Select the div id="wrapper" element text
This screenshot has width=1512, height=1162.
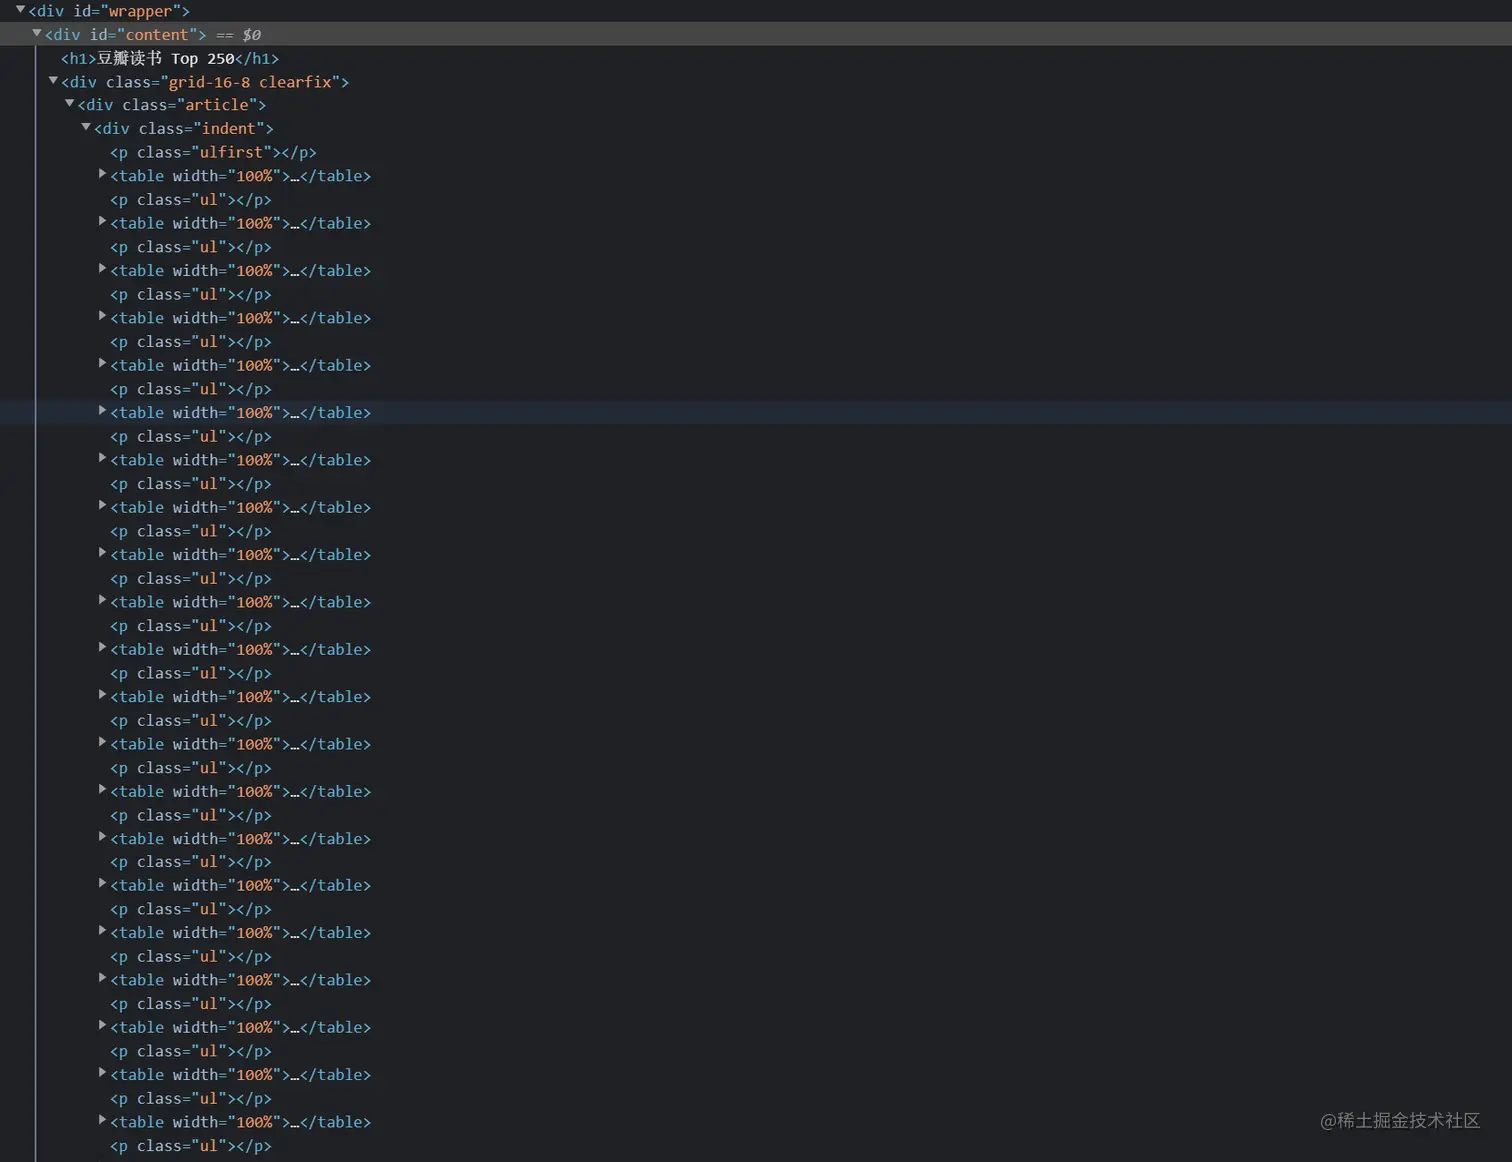click(x=109, y=11)
